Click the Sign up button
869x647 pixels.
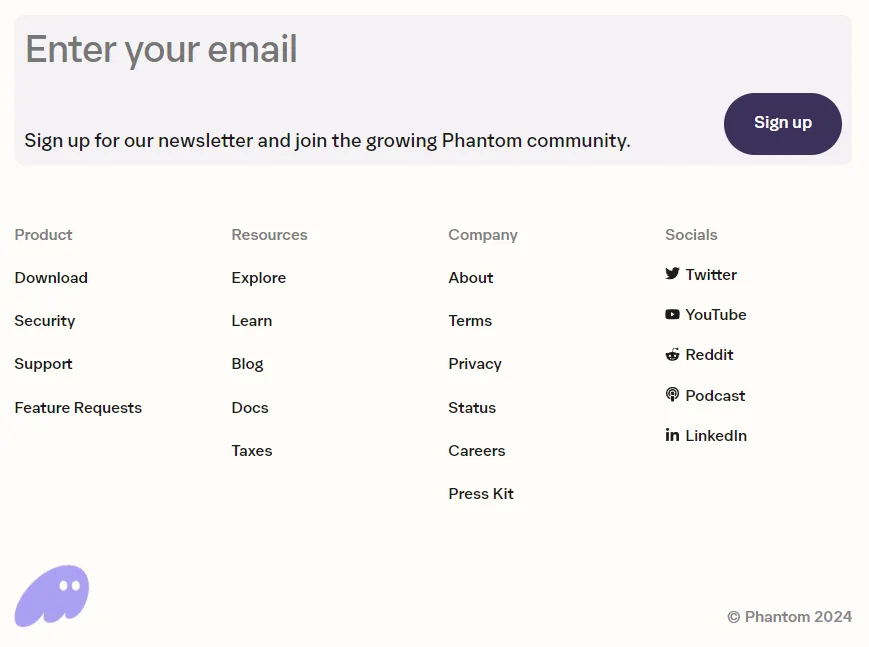[x=783, y=124]
